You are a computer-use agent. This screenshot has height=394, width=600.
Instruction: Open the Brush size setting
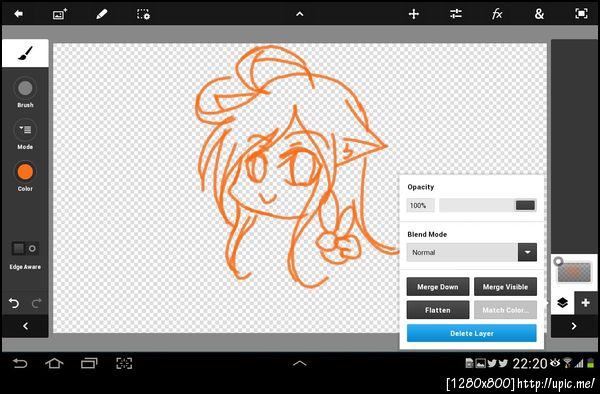(25, 92)
